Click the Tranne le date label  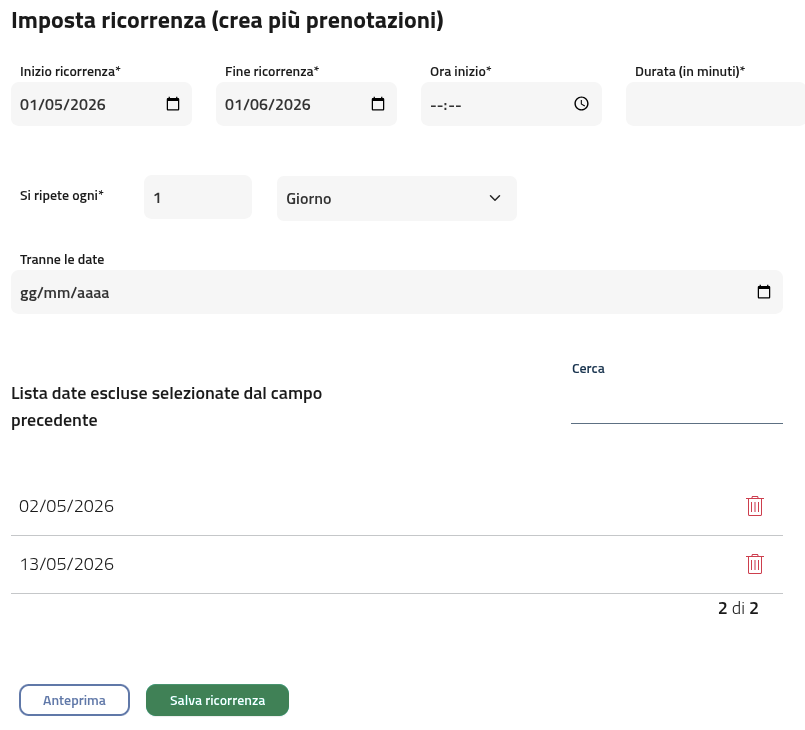(62, 260)
